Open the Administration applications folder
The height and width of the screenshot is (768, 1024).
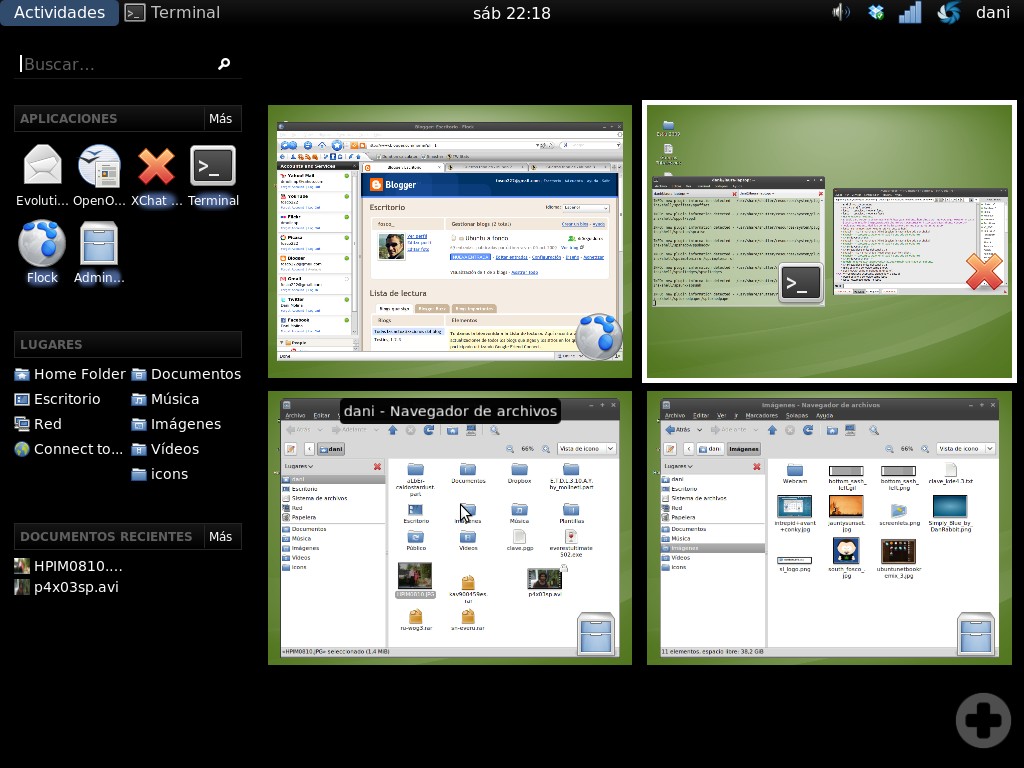[99, 242]
